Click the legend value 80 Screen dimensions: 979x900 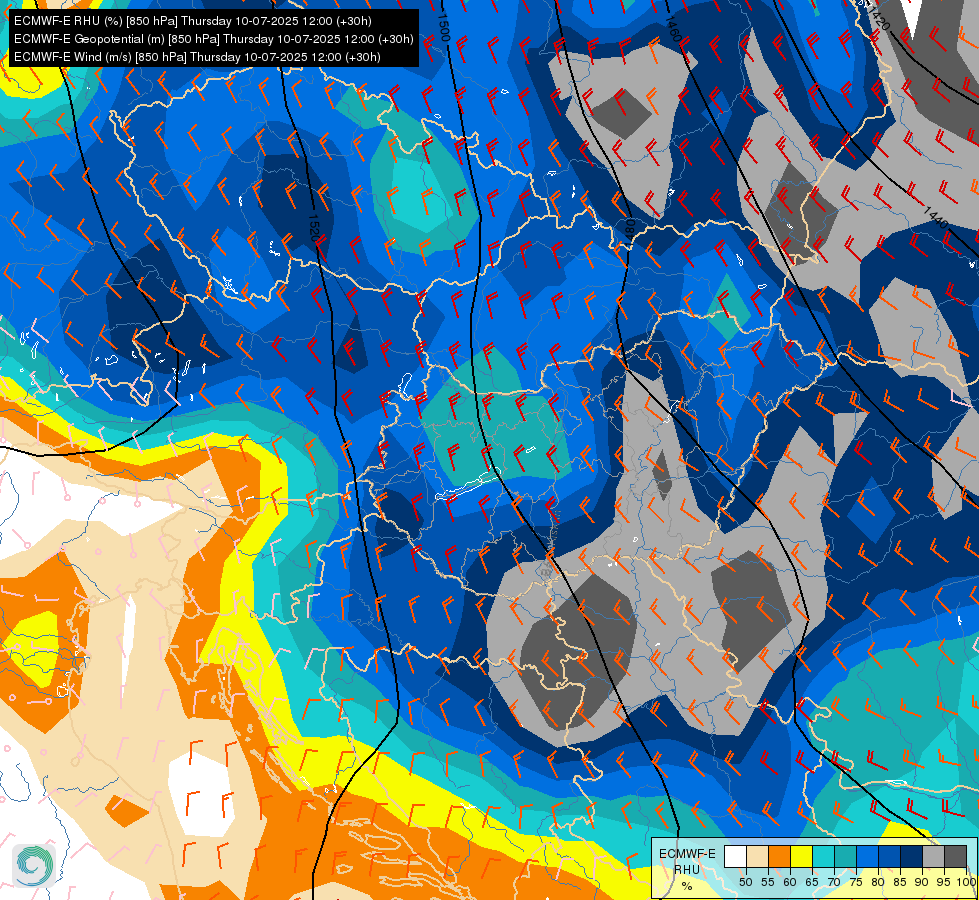click(878, 882)
